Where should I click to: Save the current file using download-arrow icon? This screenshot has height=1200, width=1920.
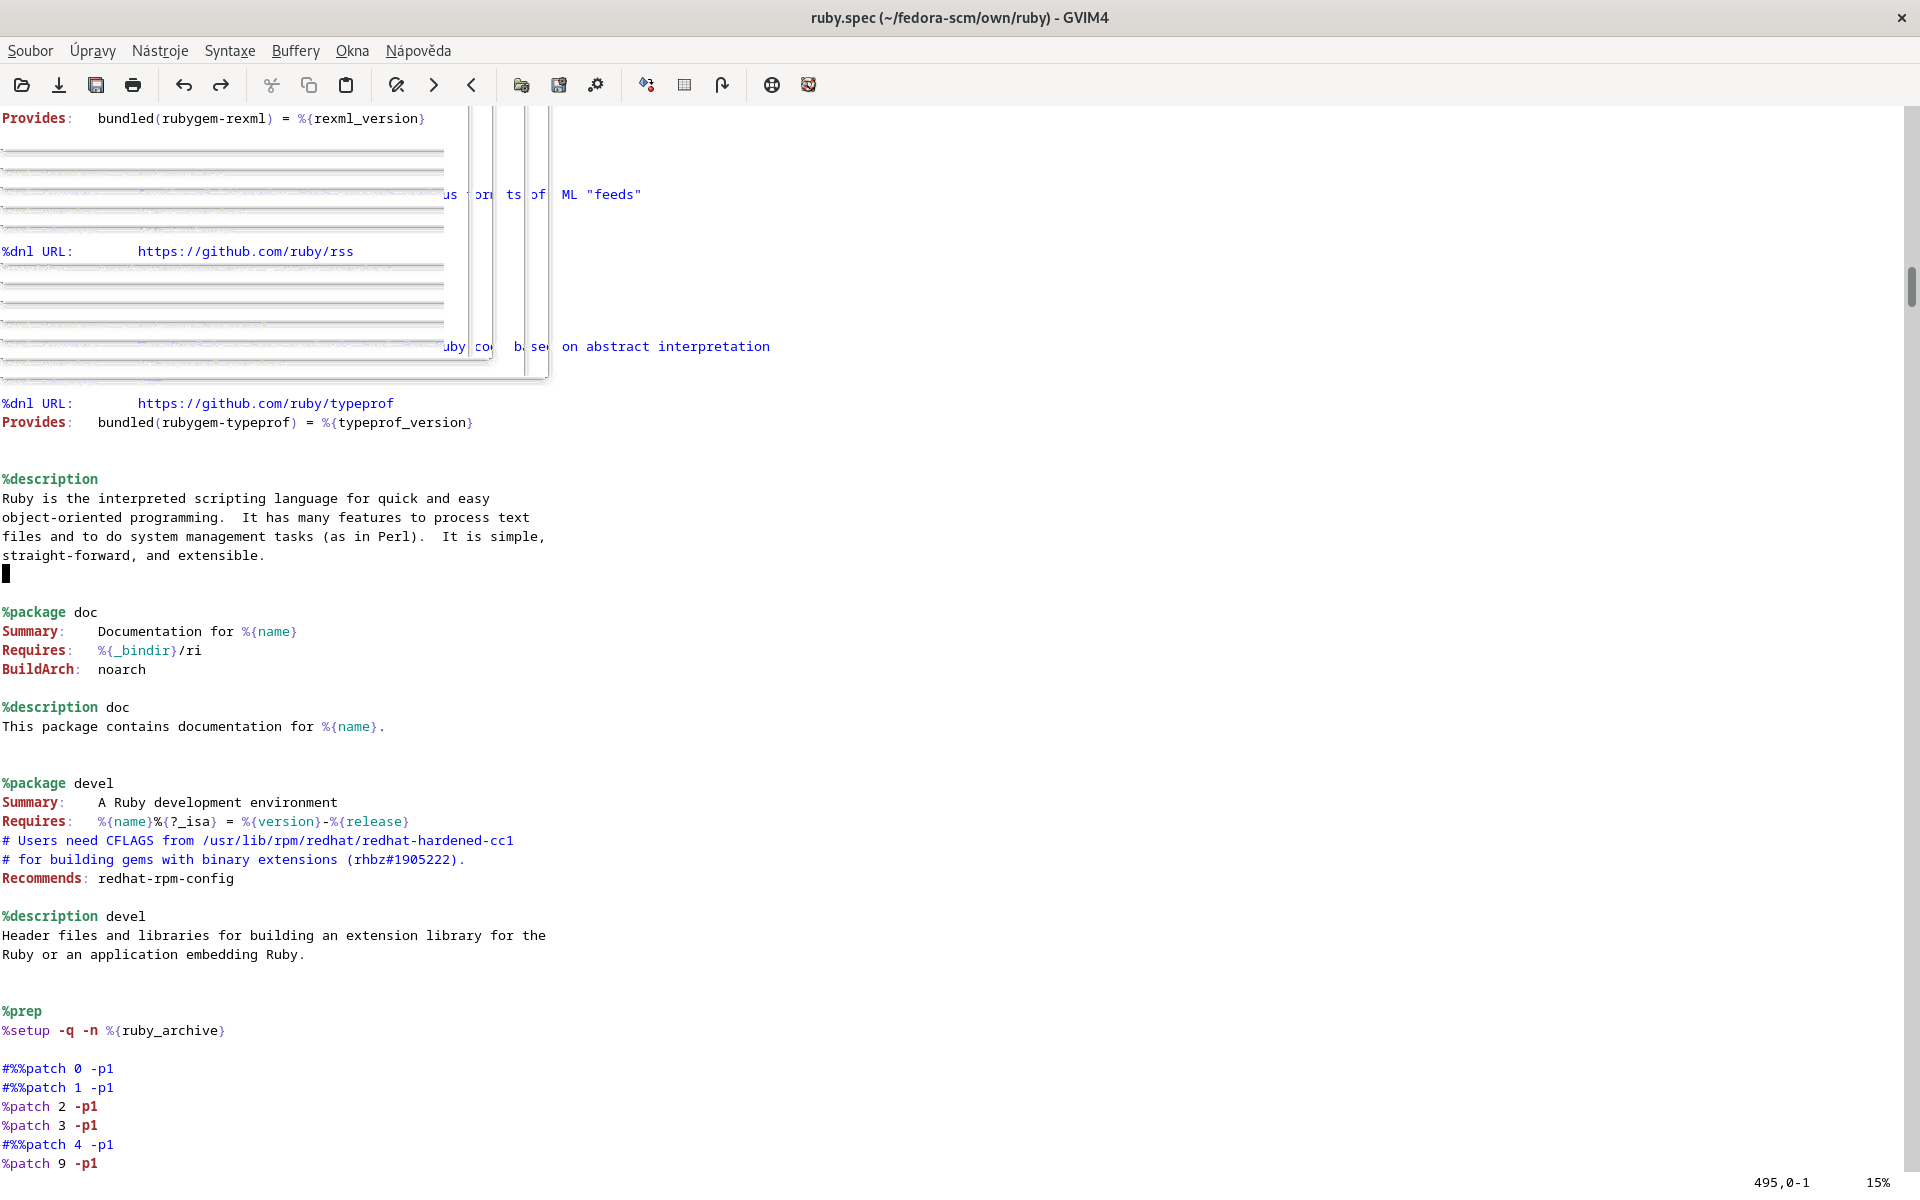point(59,85)
